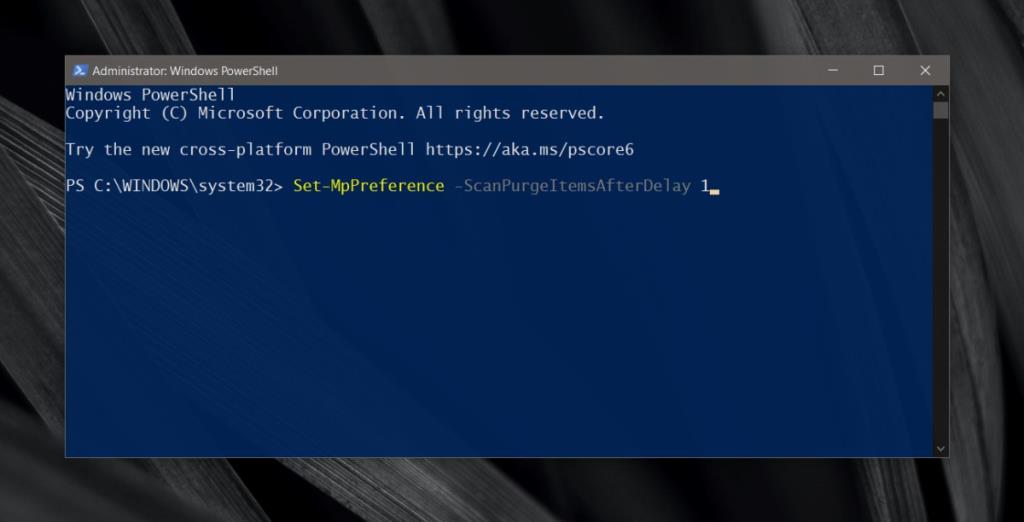Click the https://aka.ms/pscore6 URL
The height and width of the screenshot is (522, 1024).
pos(529,150)
